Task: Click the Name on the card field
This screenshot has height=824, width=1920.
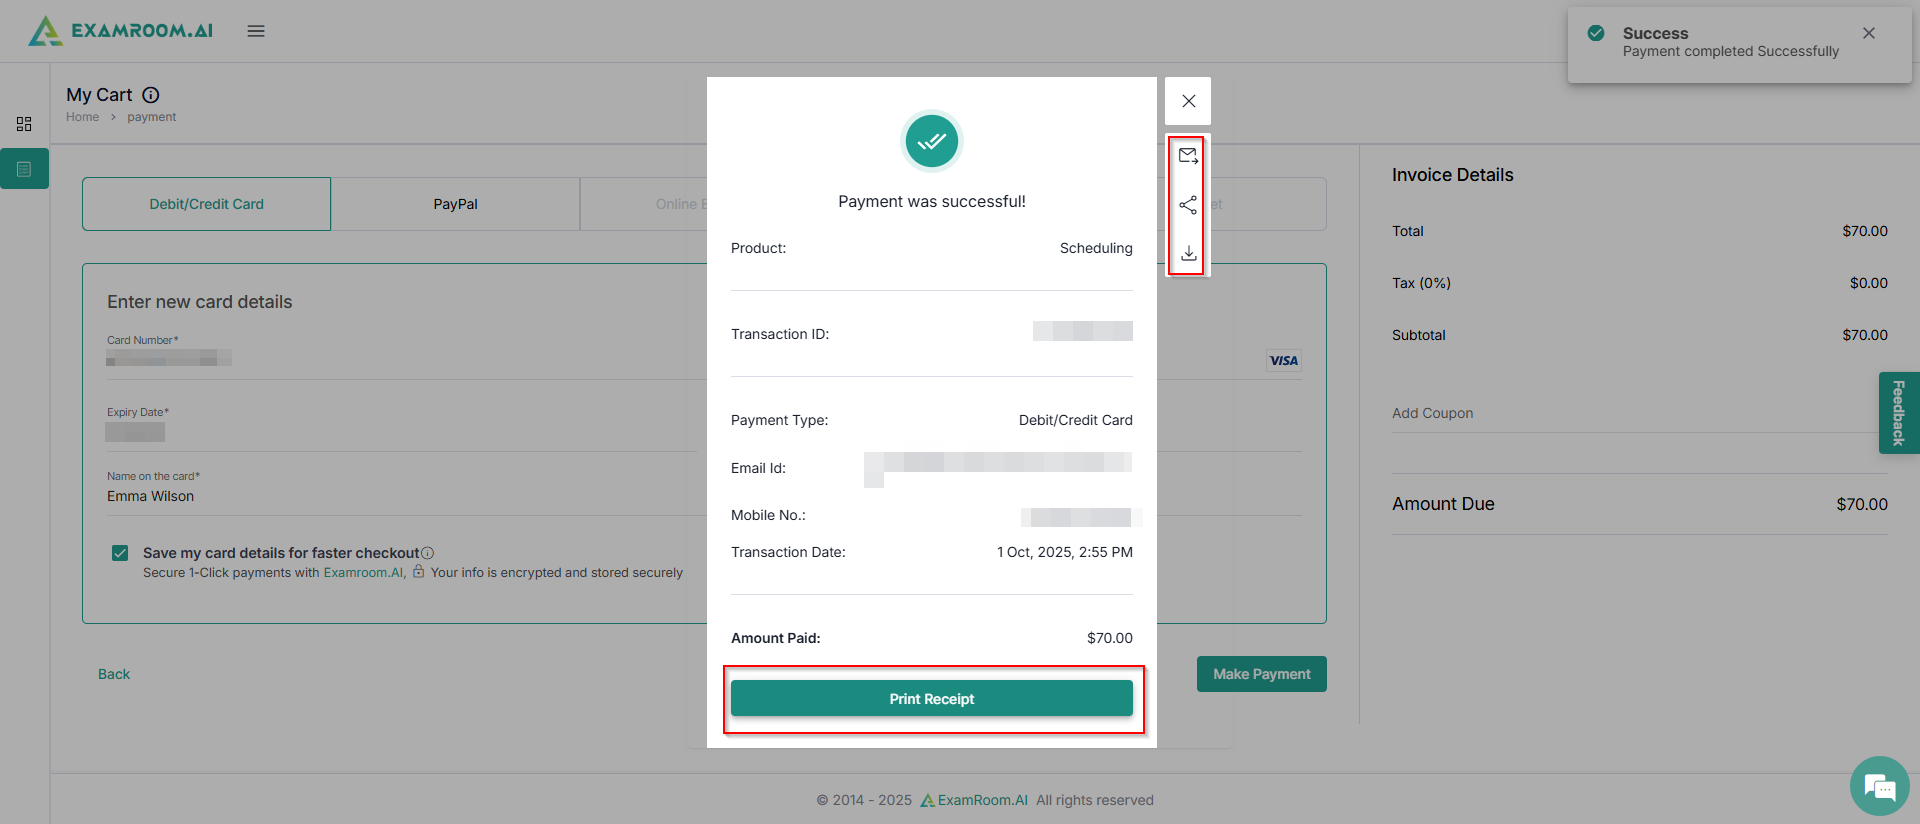Action: click(x=400, y=496)
